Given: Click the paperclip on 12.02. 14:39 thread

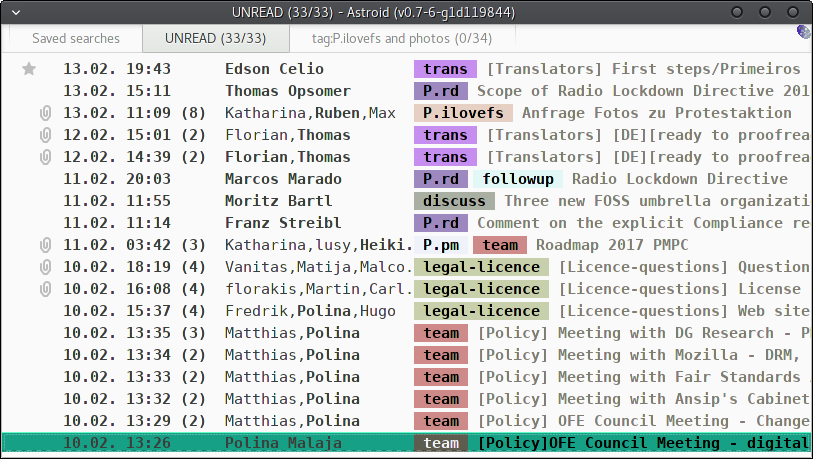Looking at the screenshot, I should pos(44,157).
